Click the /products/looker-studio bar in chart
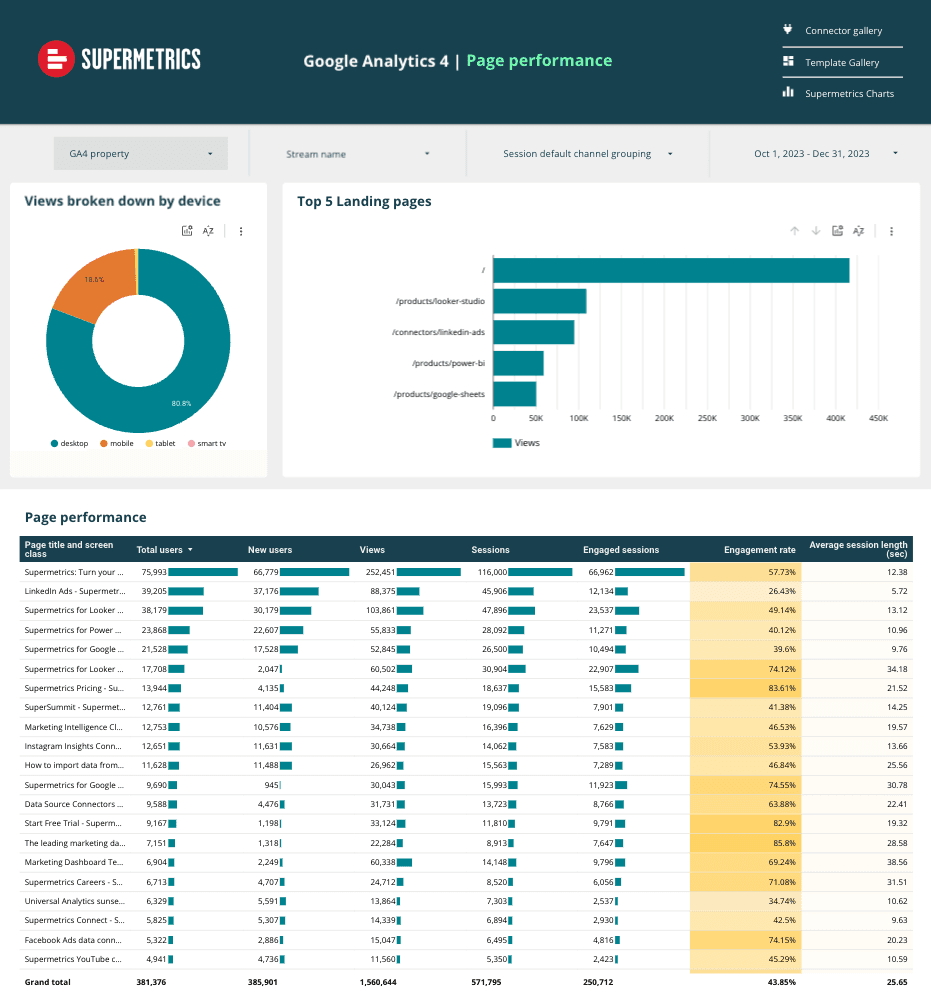This screenshot has height=996, width=931. [x=540, y=301]
